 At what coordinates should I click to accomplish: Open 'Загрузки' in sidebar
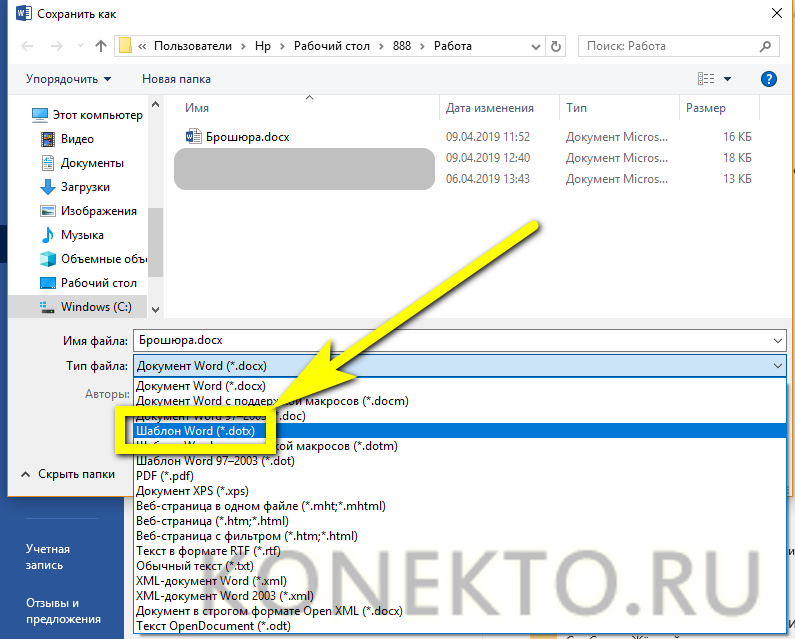[75, 187]
